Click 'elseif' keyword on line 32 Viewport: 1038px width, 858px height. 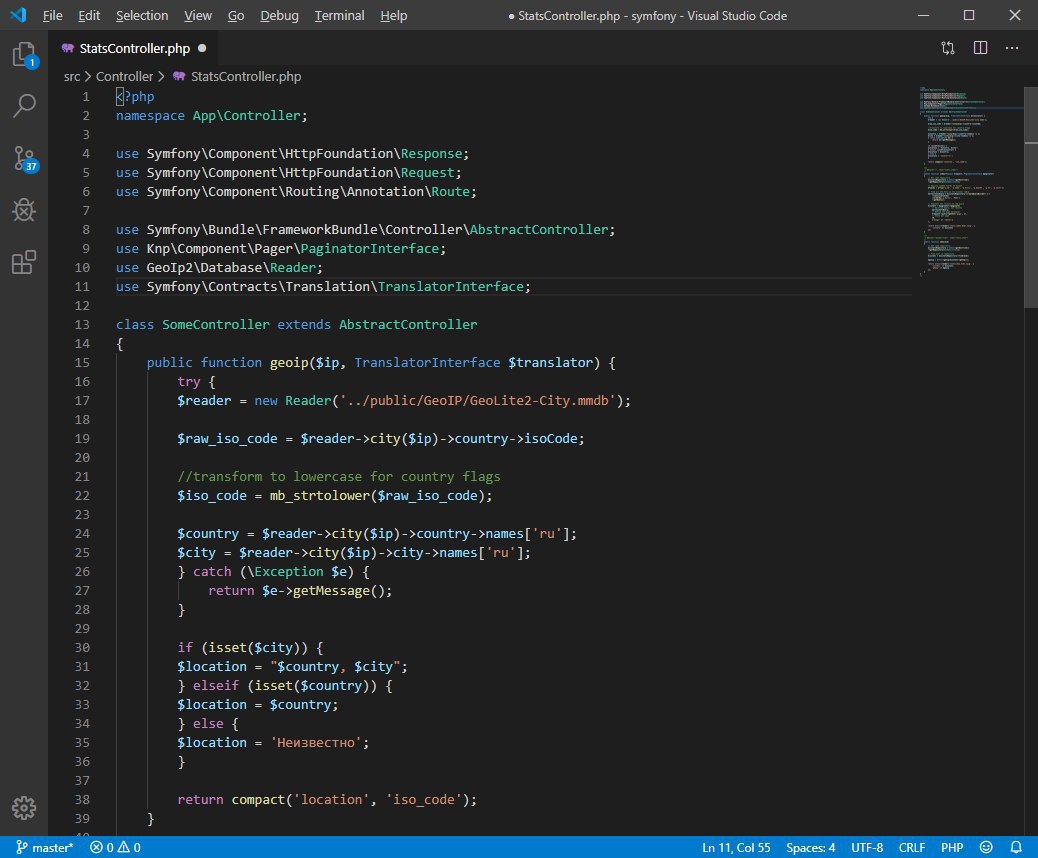[216, 686]
